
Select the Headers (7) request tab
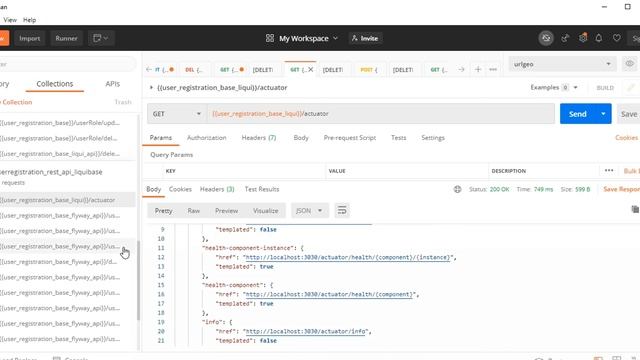pyautogui.click(x=259, y=138)
